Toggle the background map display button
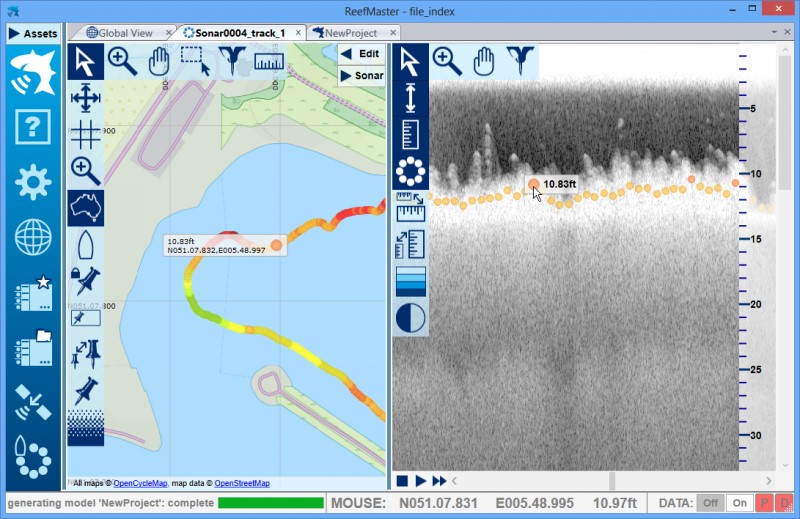Viewport: 800px width, 519px height. pyautogui.click(x=85, y=207)
